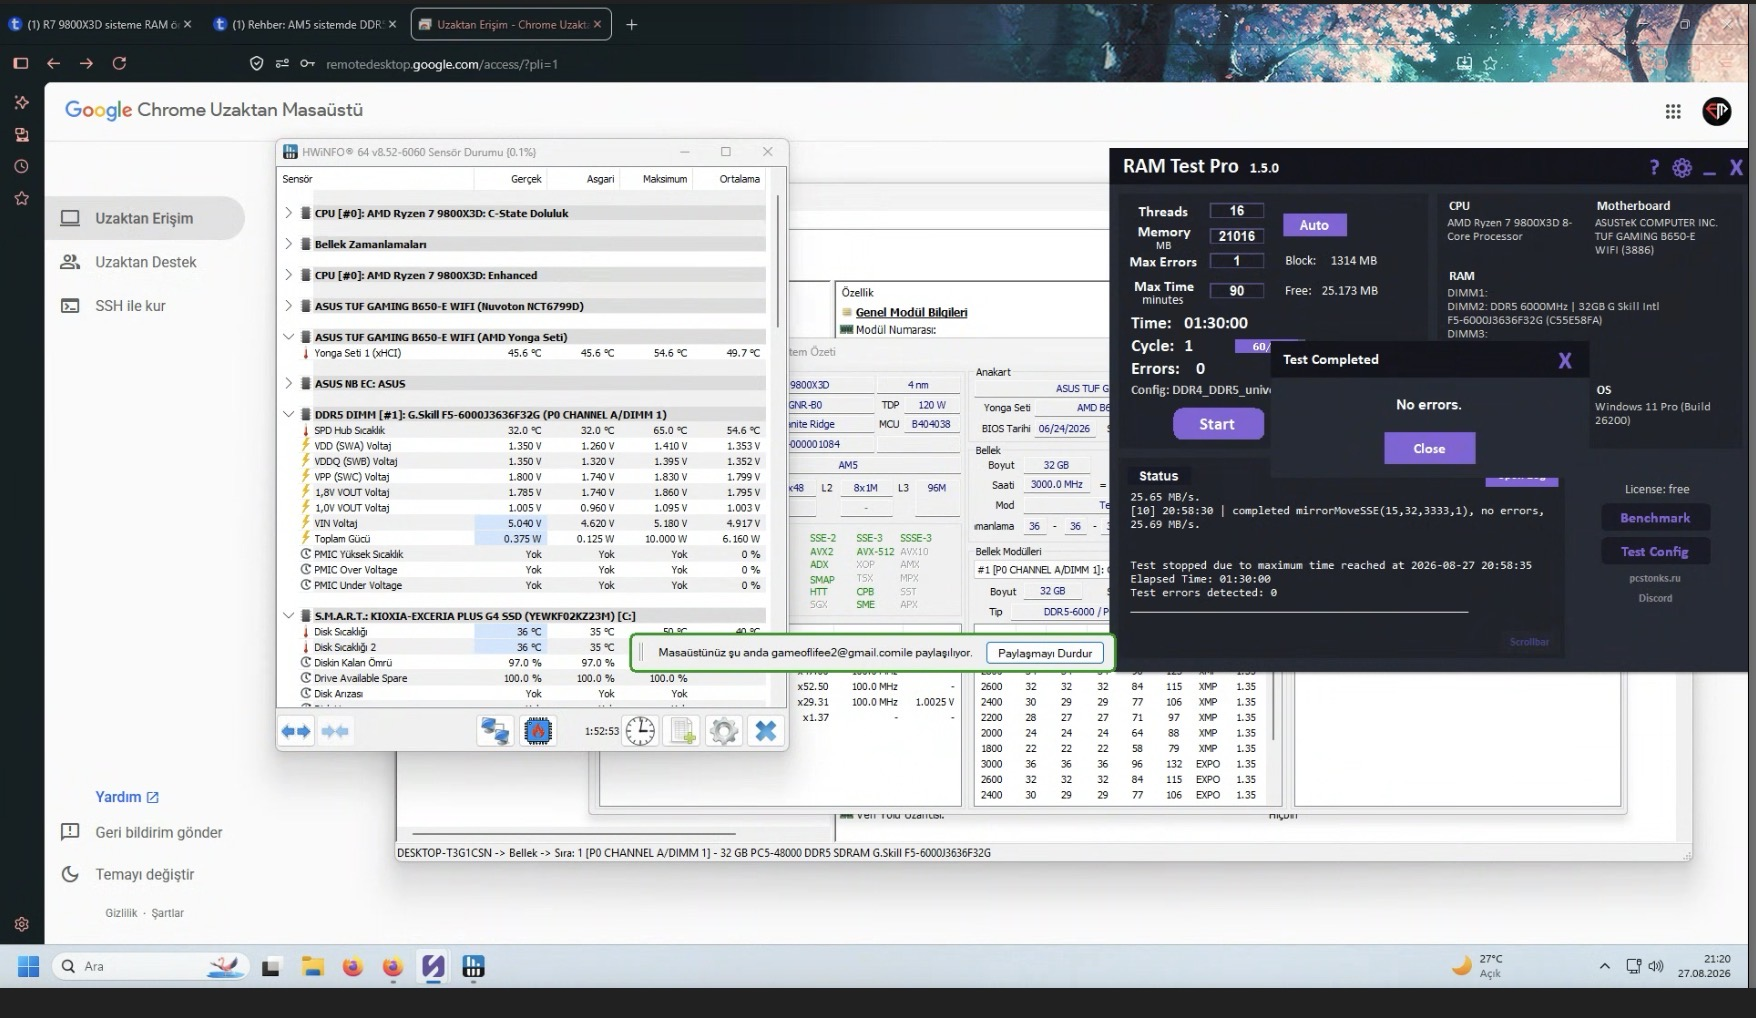Screen dimensions: 1756x1018
Task: Click the tracking protection shield icon
Action: pos(256,64)
